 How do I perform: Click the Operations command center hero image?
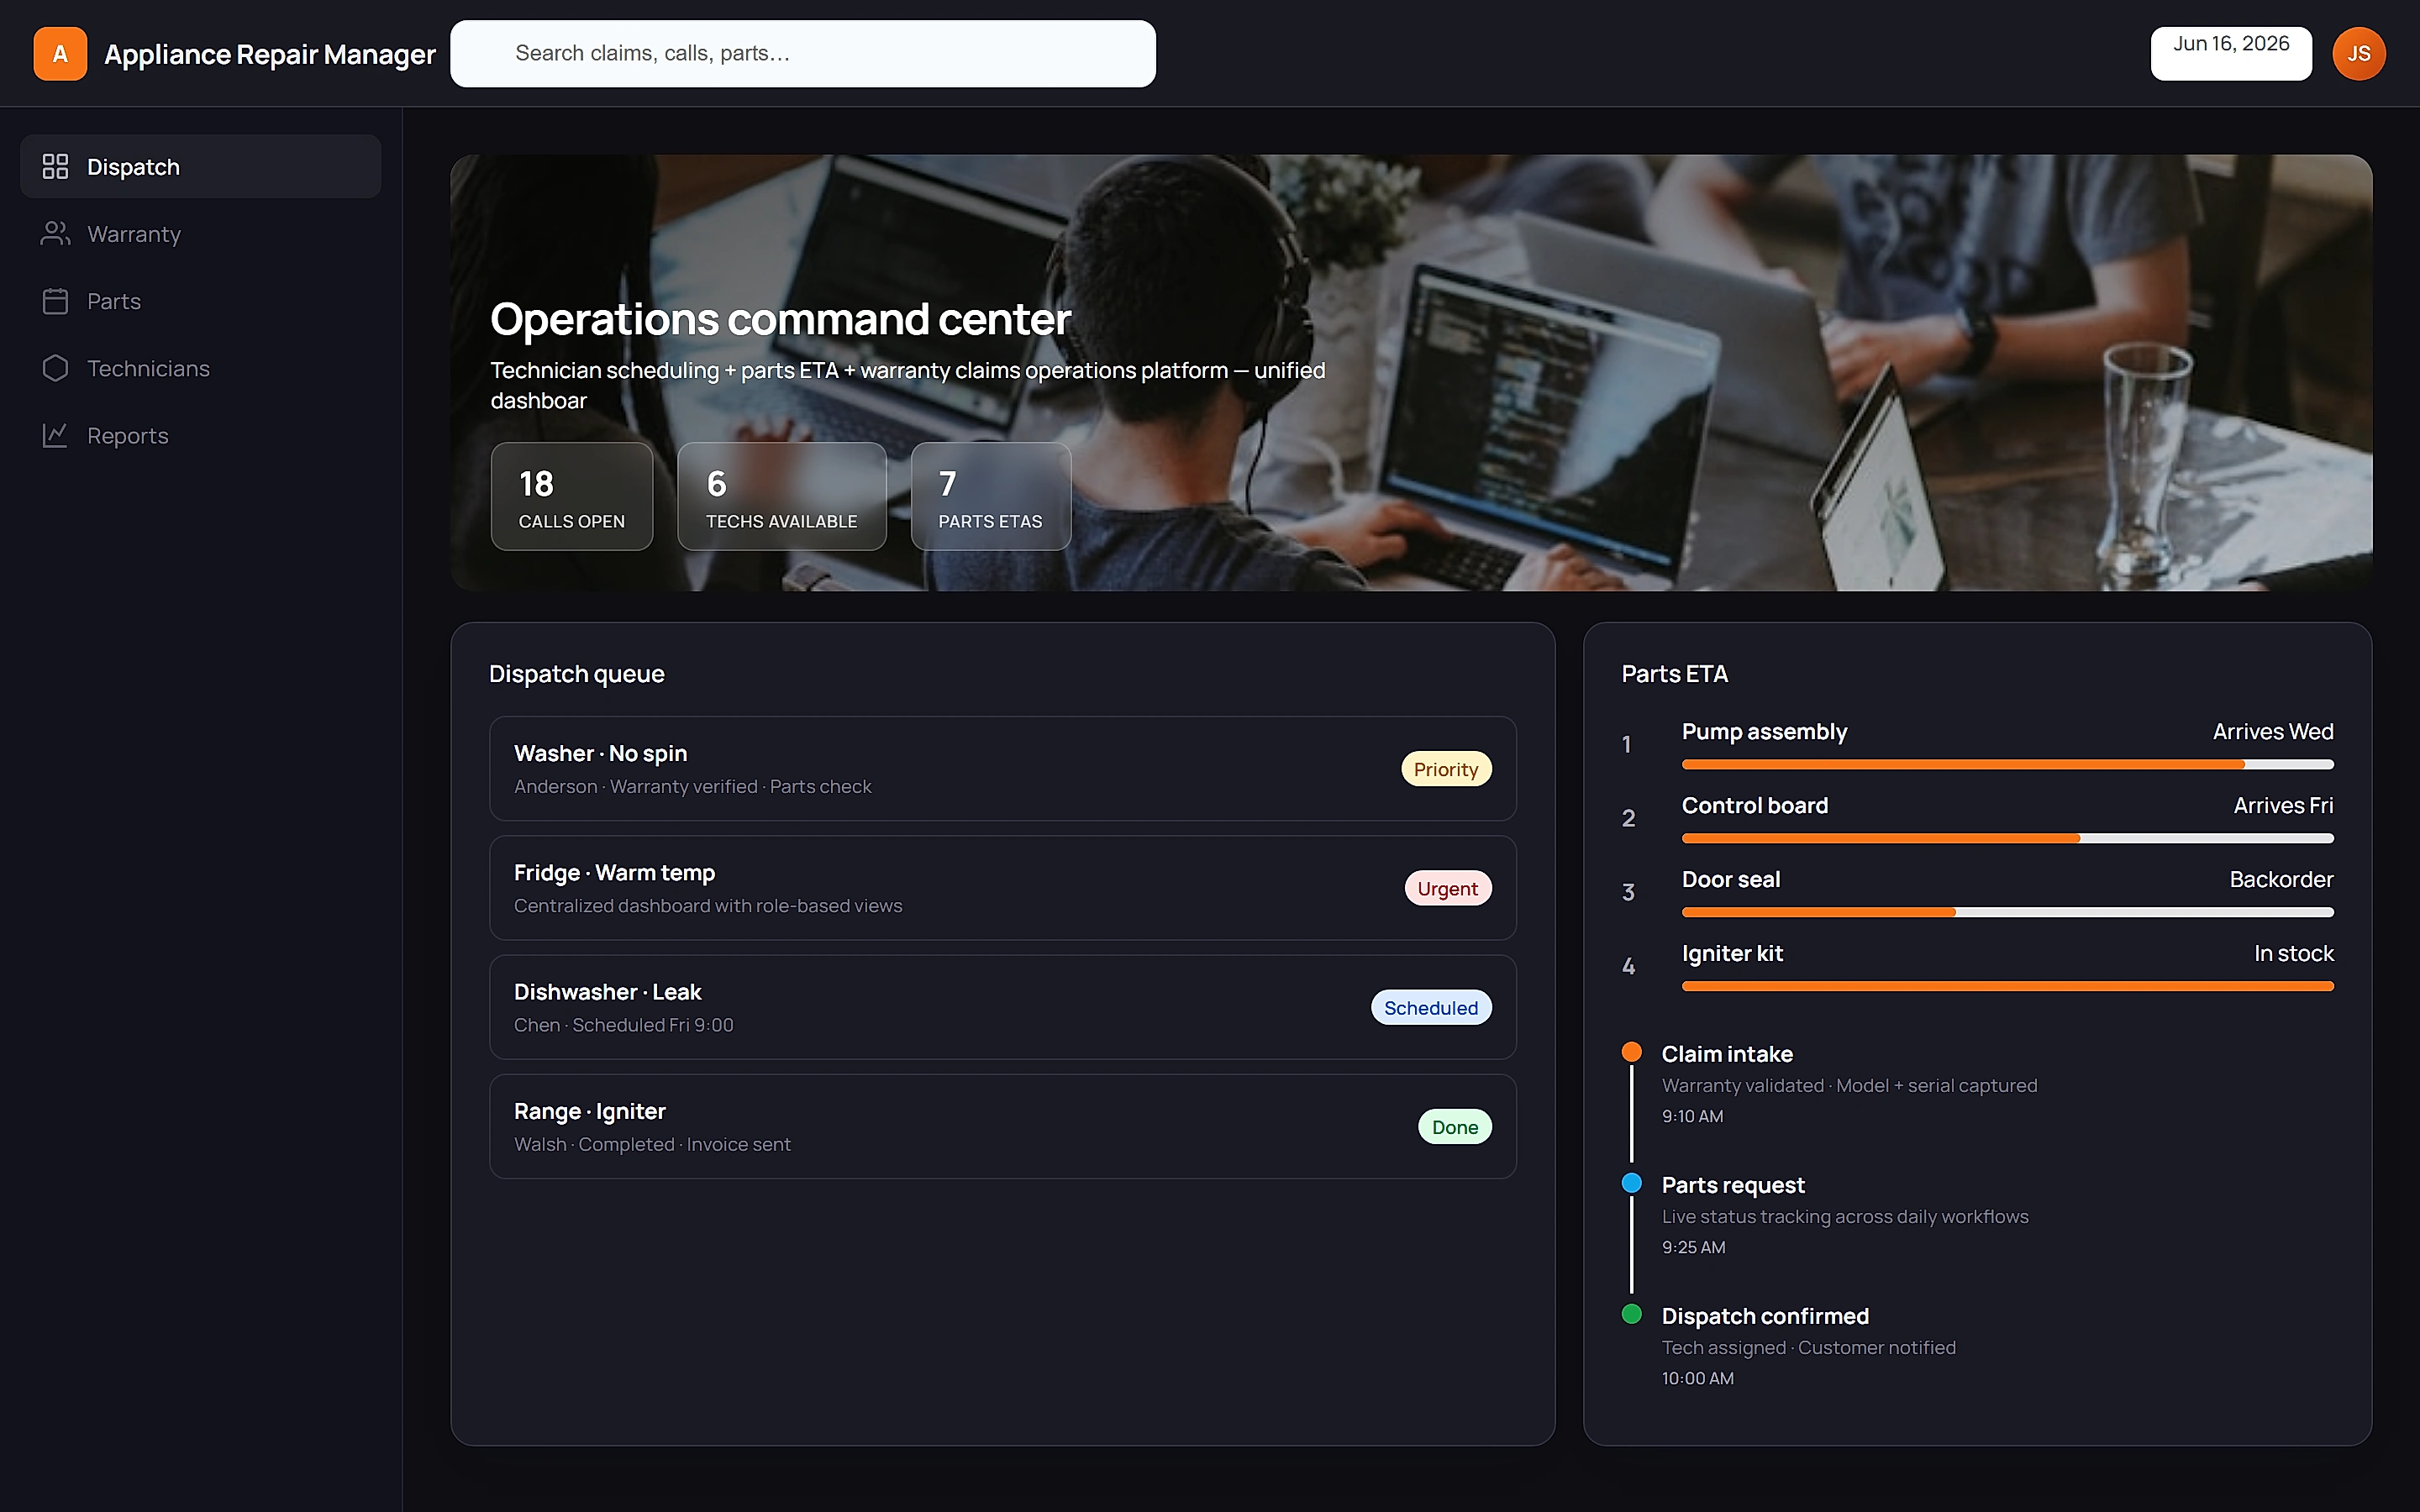click(x=1411, y=372)
